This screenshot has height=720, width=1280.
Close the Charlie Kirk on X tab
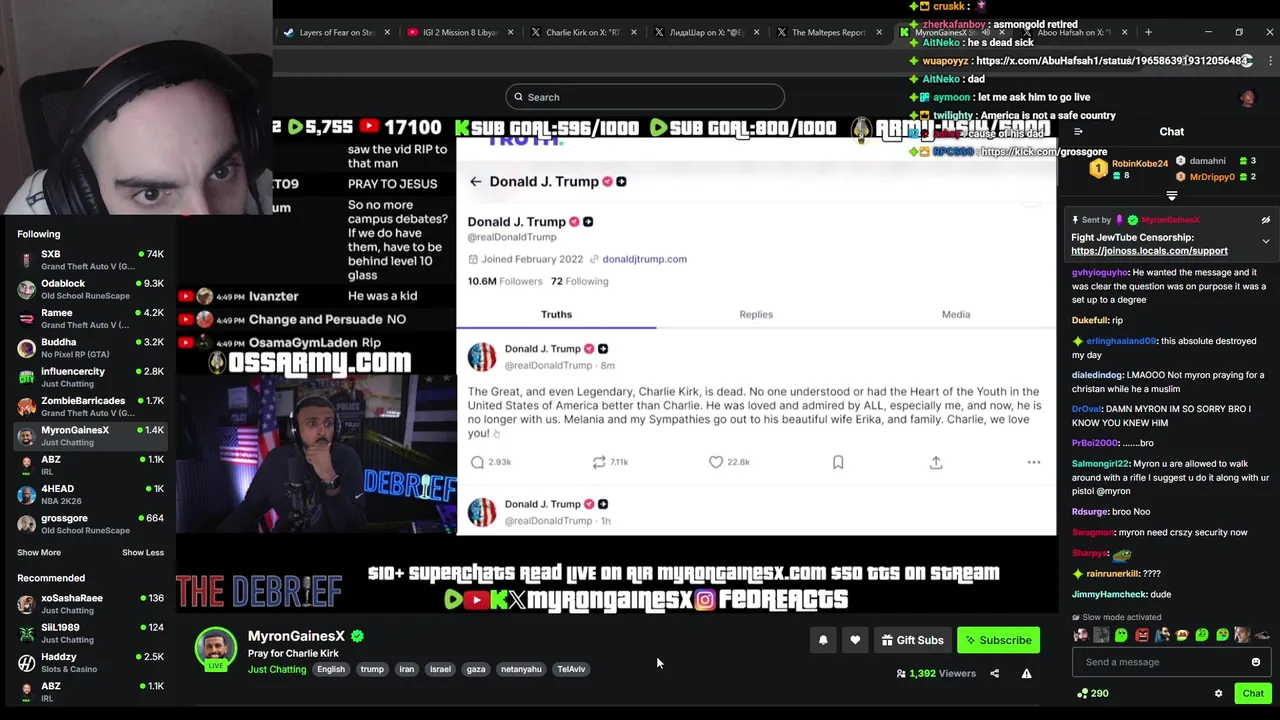point(634,32)
